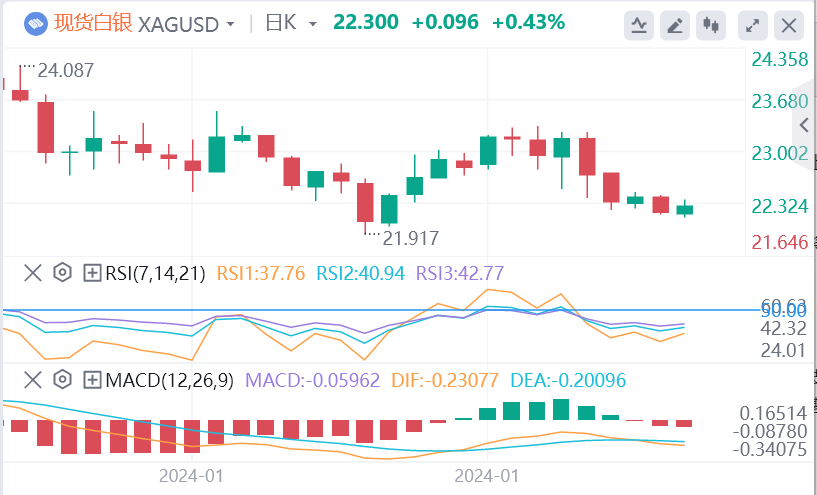Remove the MACD indicator panel
Viewport: 817px width, 495px height.
click(33, 379)
